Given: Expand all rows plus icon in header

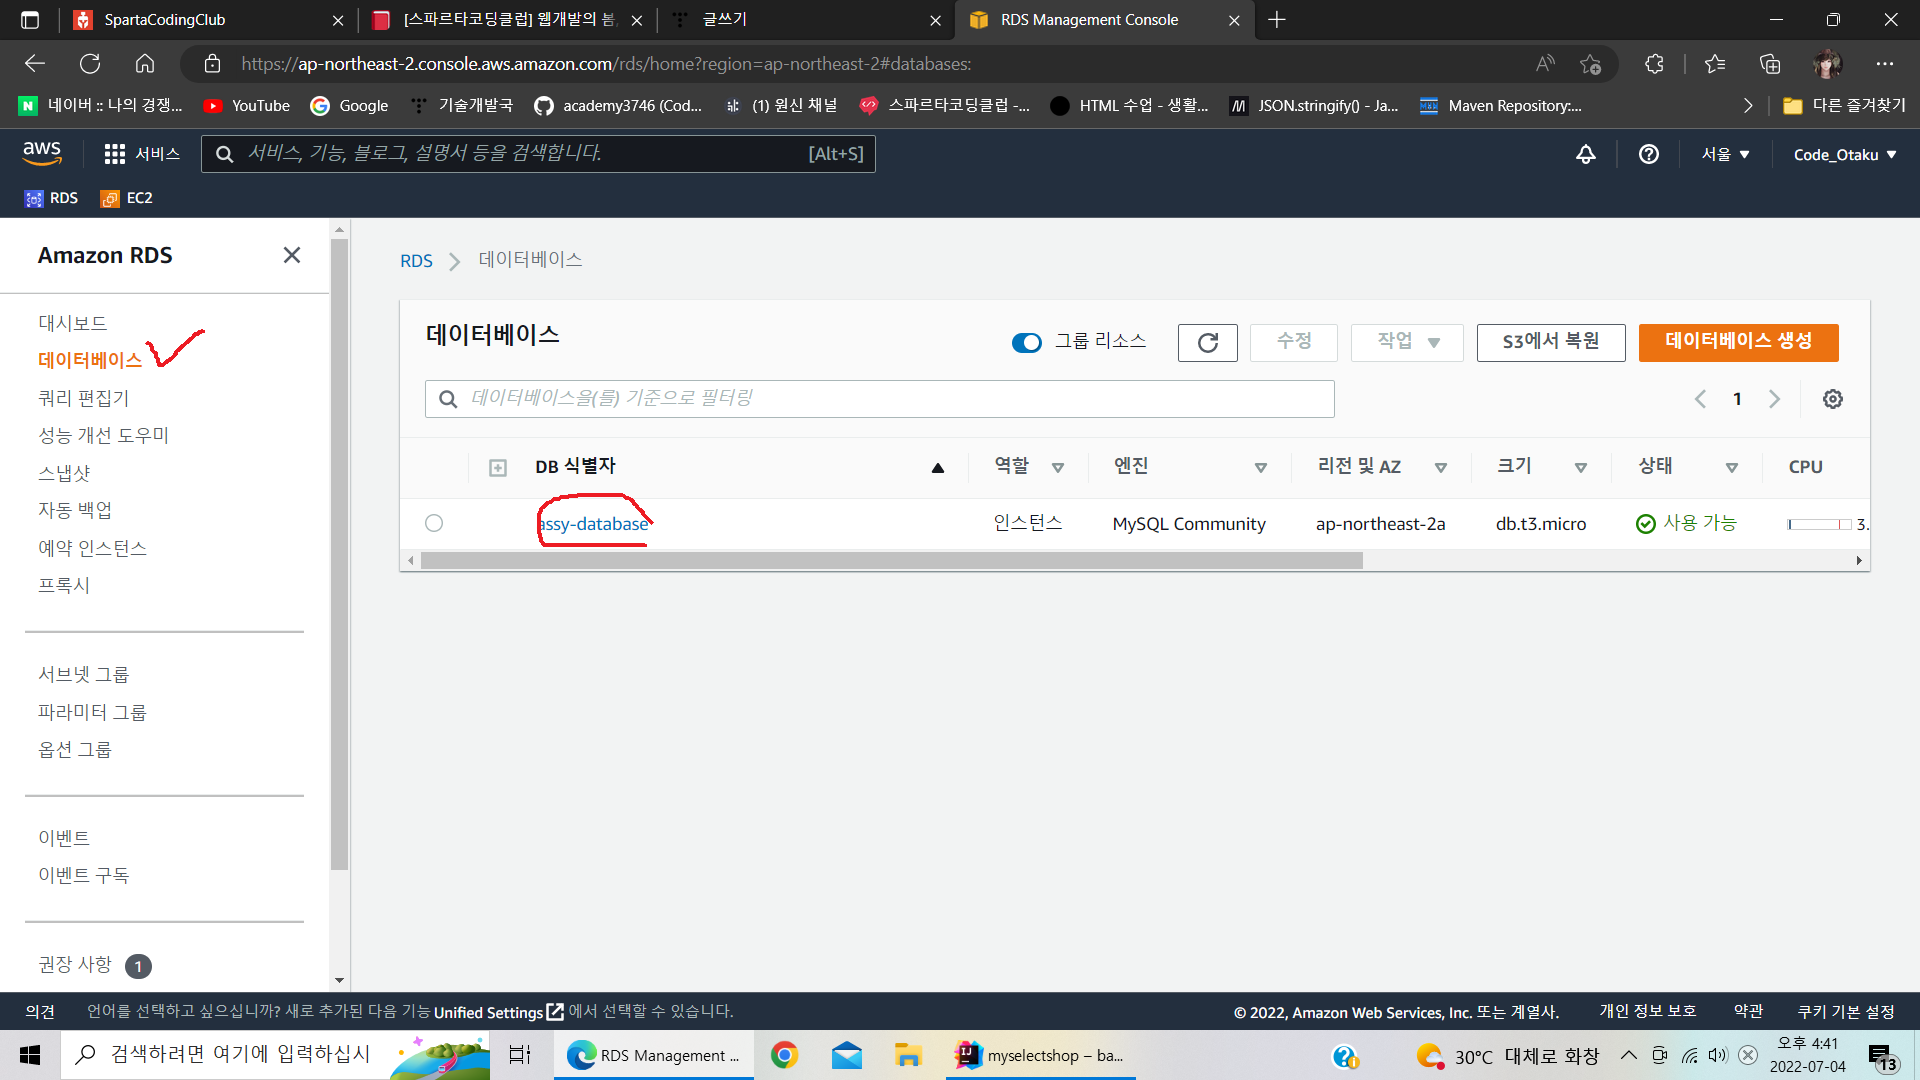Looking at the screenshot, I should click(498, 467).
